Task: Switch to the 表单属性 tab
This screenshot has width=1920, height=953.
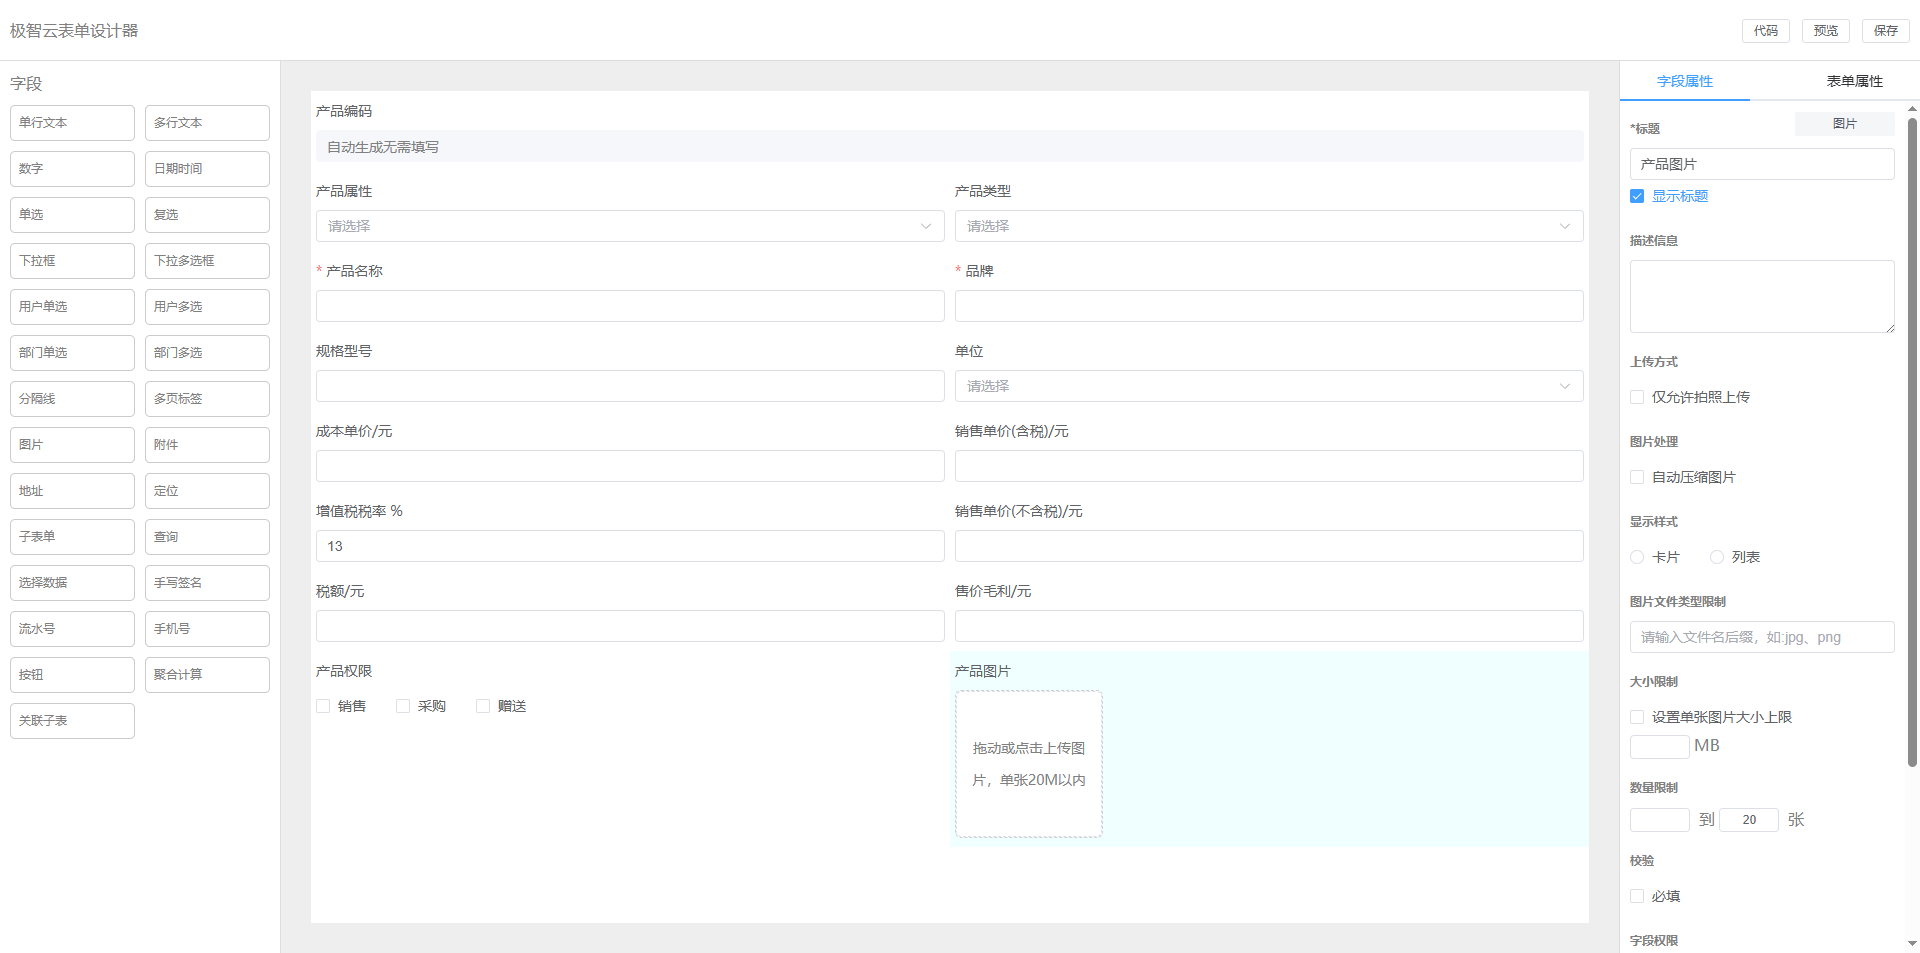Action: click(1854, 82)
